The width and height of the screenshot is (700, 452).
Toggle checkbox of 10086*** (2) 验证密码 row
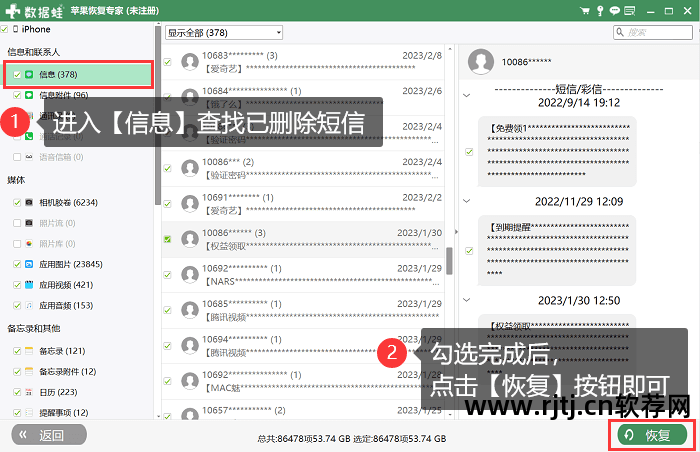[167, 168]
